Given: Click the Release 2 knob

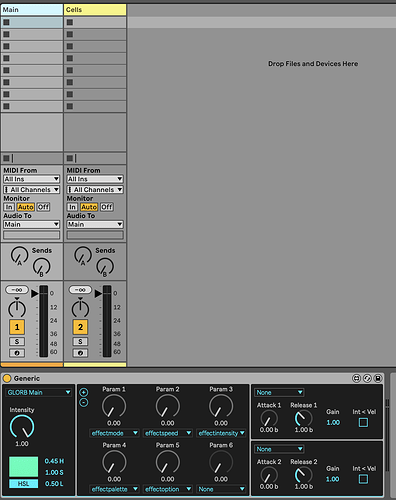Looking at the screenshot, I should click(x=303, y=475).
